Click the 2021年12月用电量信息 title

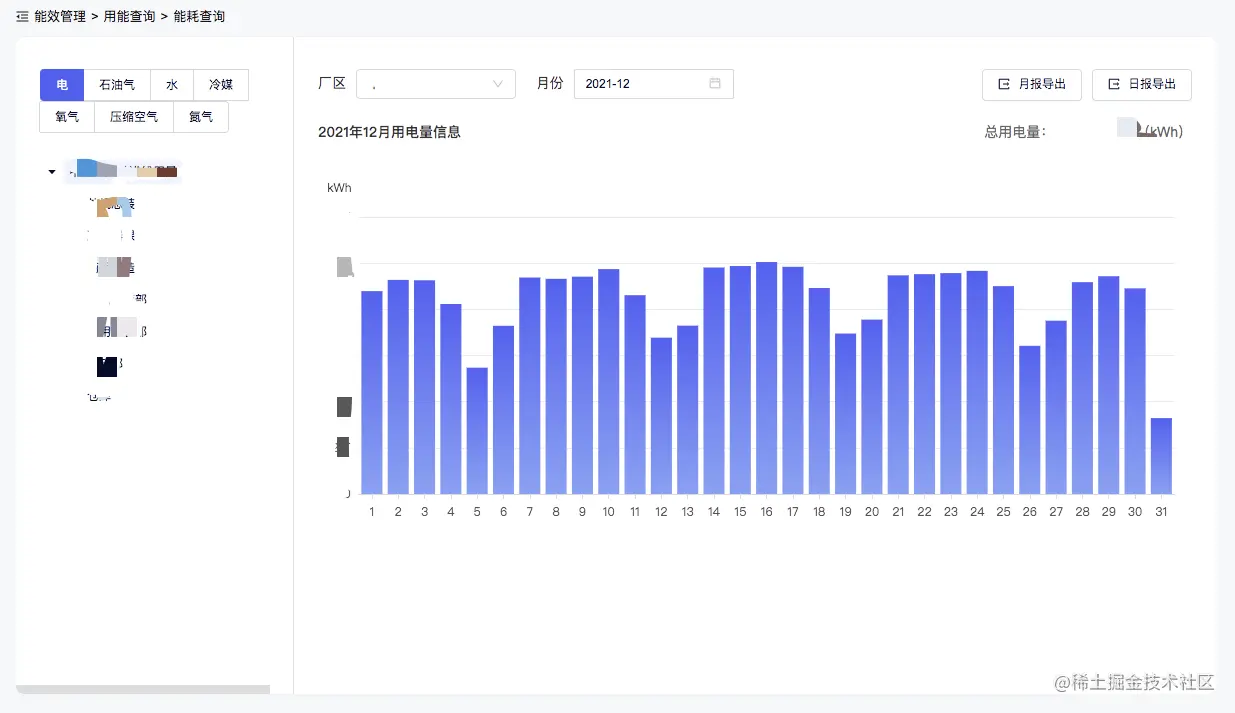point(389,132)
